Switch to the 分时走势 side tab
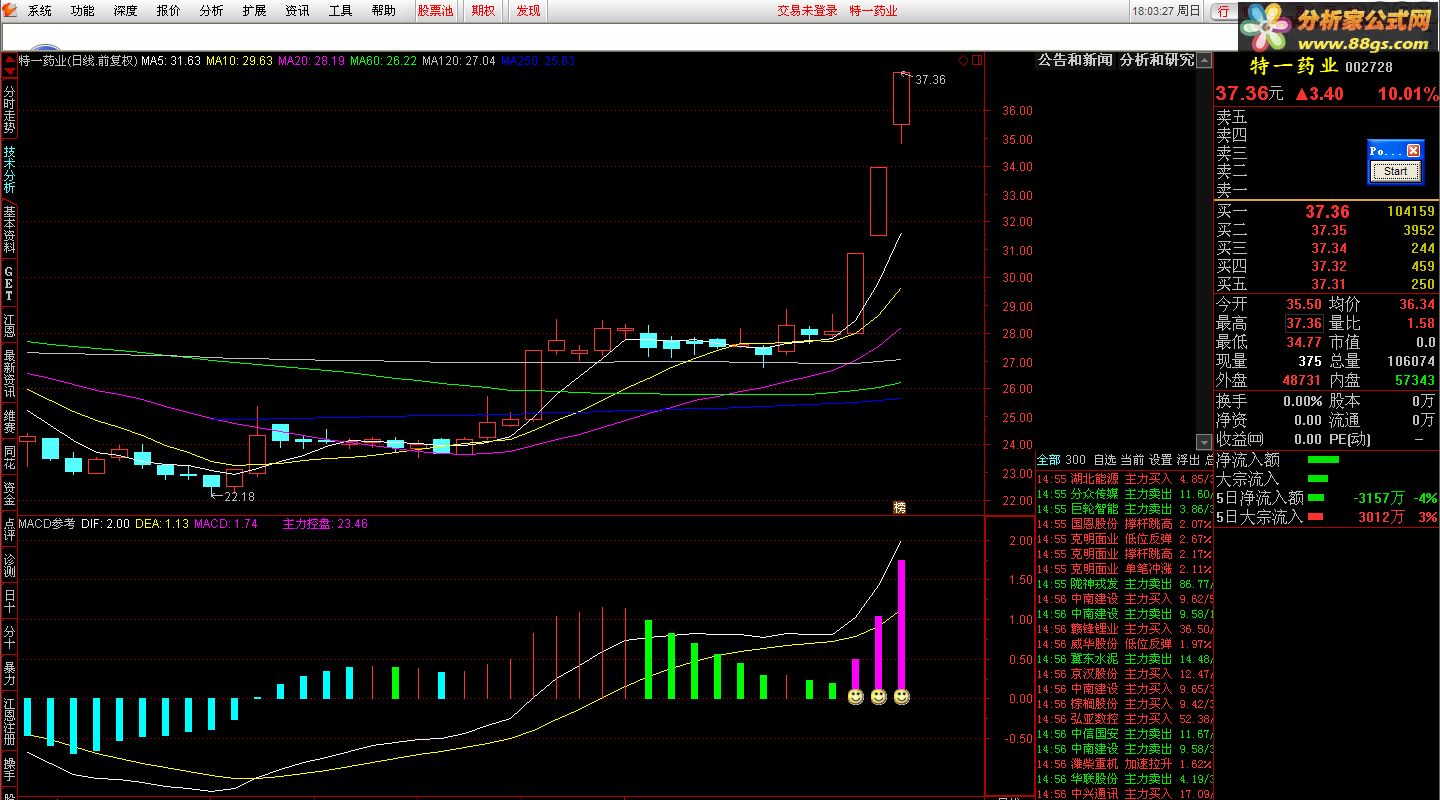 point(9,111)
